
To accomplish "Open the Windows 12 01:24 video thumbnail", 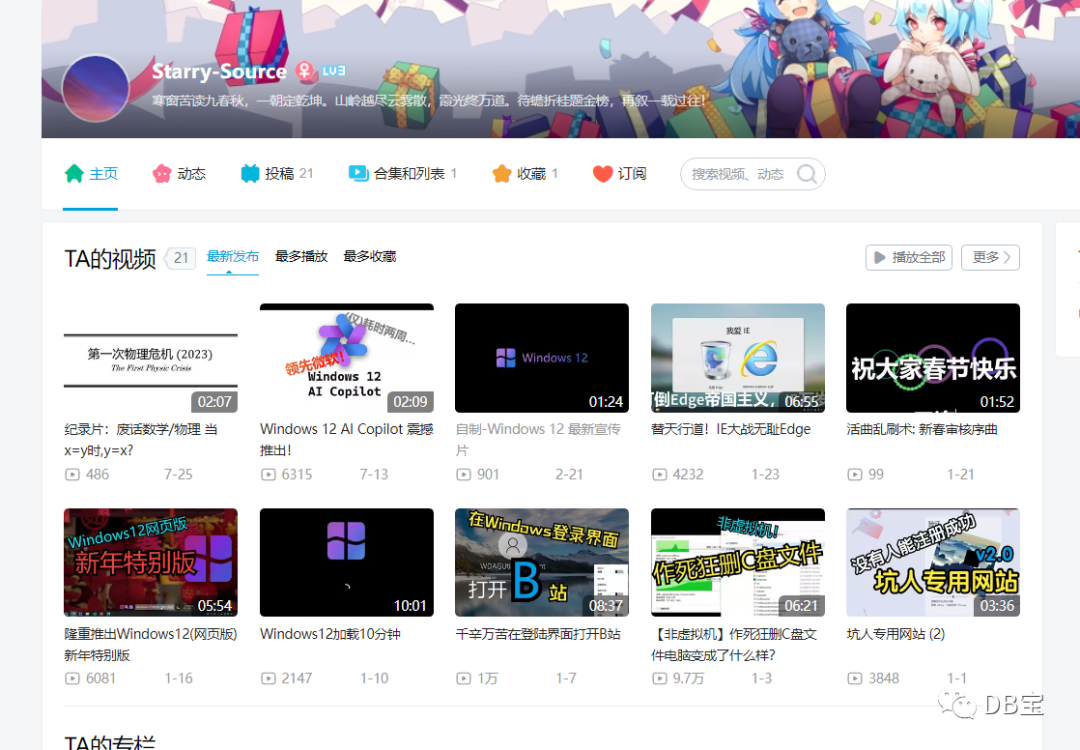I will (x=542, y=358).
